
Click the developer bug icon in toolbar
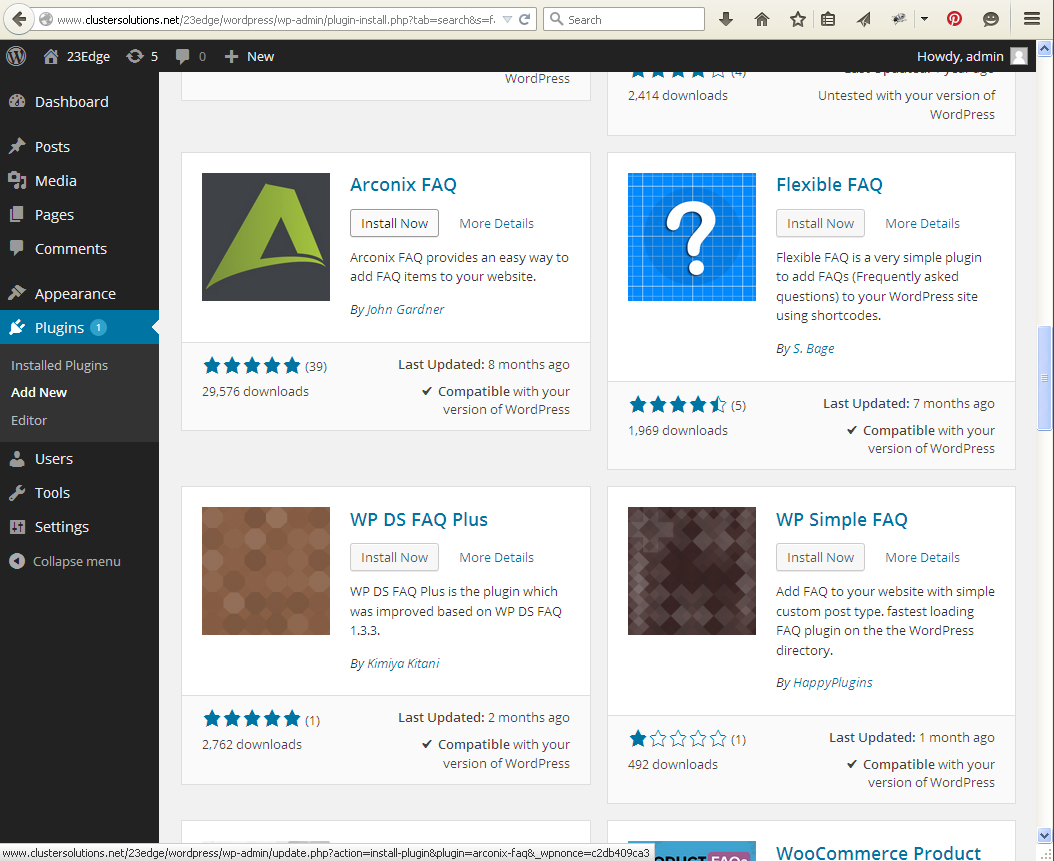click(x=899, y=19)
